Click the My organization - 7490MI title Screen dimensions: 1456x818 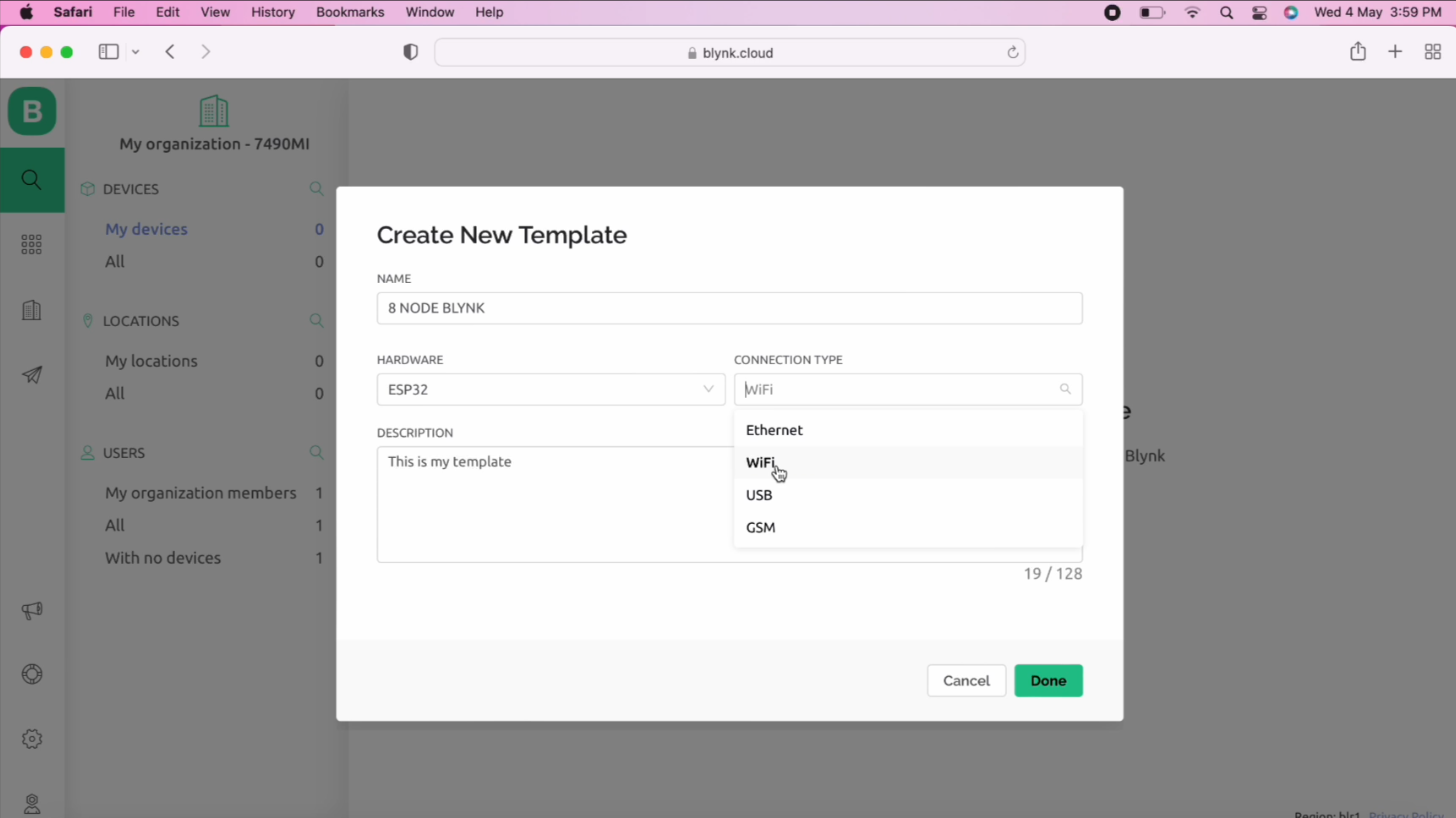(x=214, y=144)
